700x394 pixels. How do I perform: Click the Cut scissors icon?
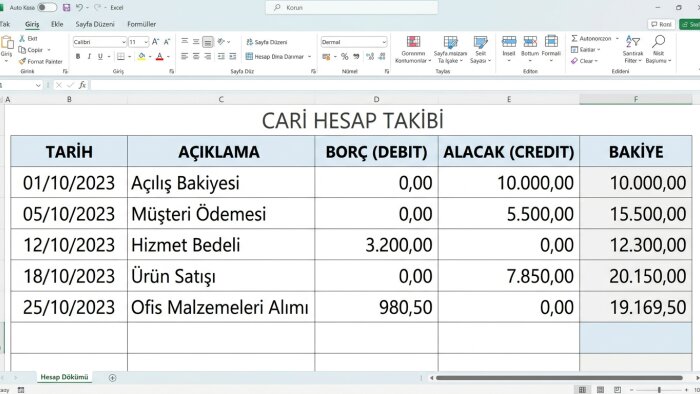pos(22,38)
